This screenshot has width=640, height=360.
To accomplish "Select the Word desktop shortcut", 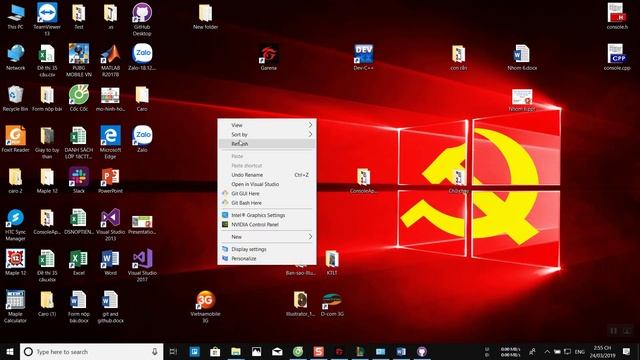I will pyautogui.click(x=110, y=262).
